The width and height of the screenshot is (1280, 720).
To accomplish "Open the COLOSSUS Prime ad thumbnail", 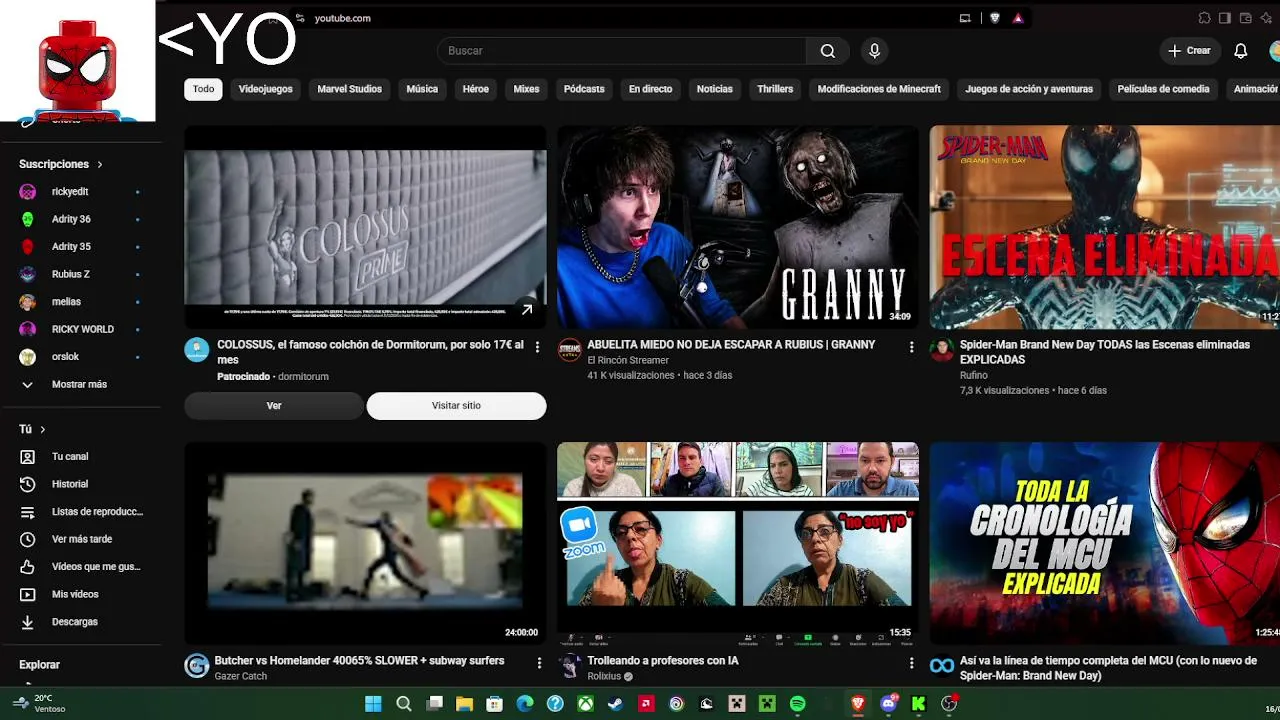I will point(365,227).
